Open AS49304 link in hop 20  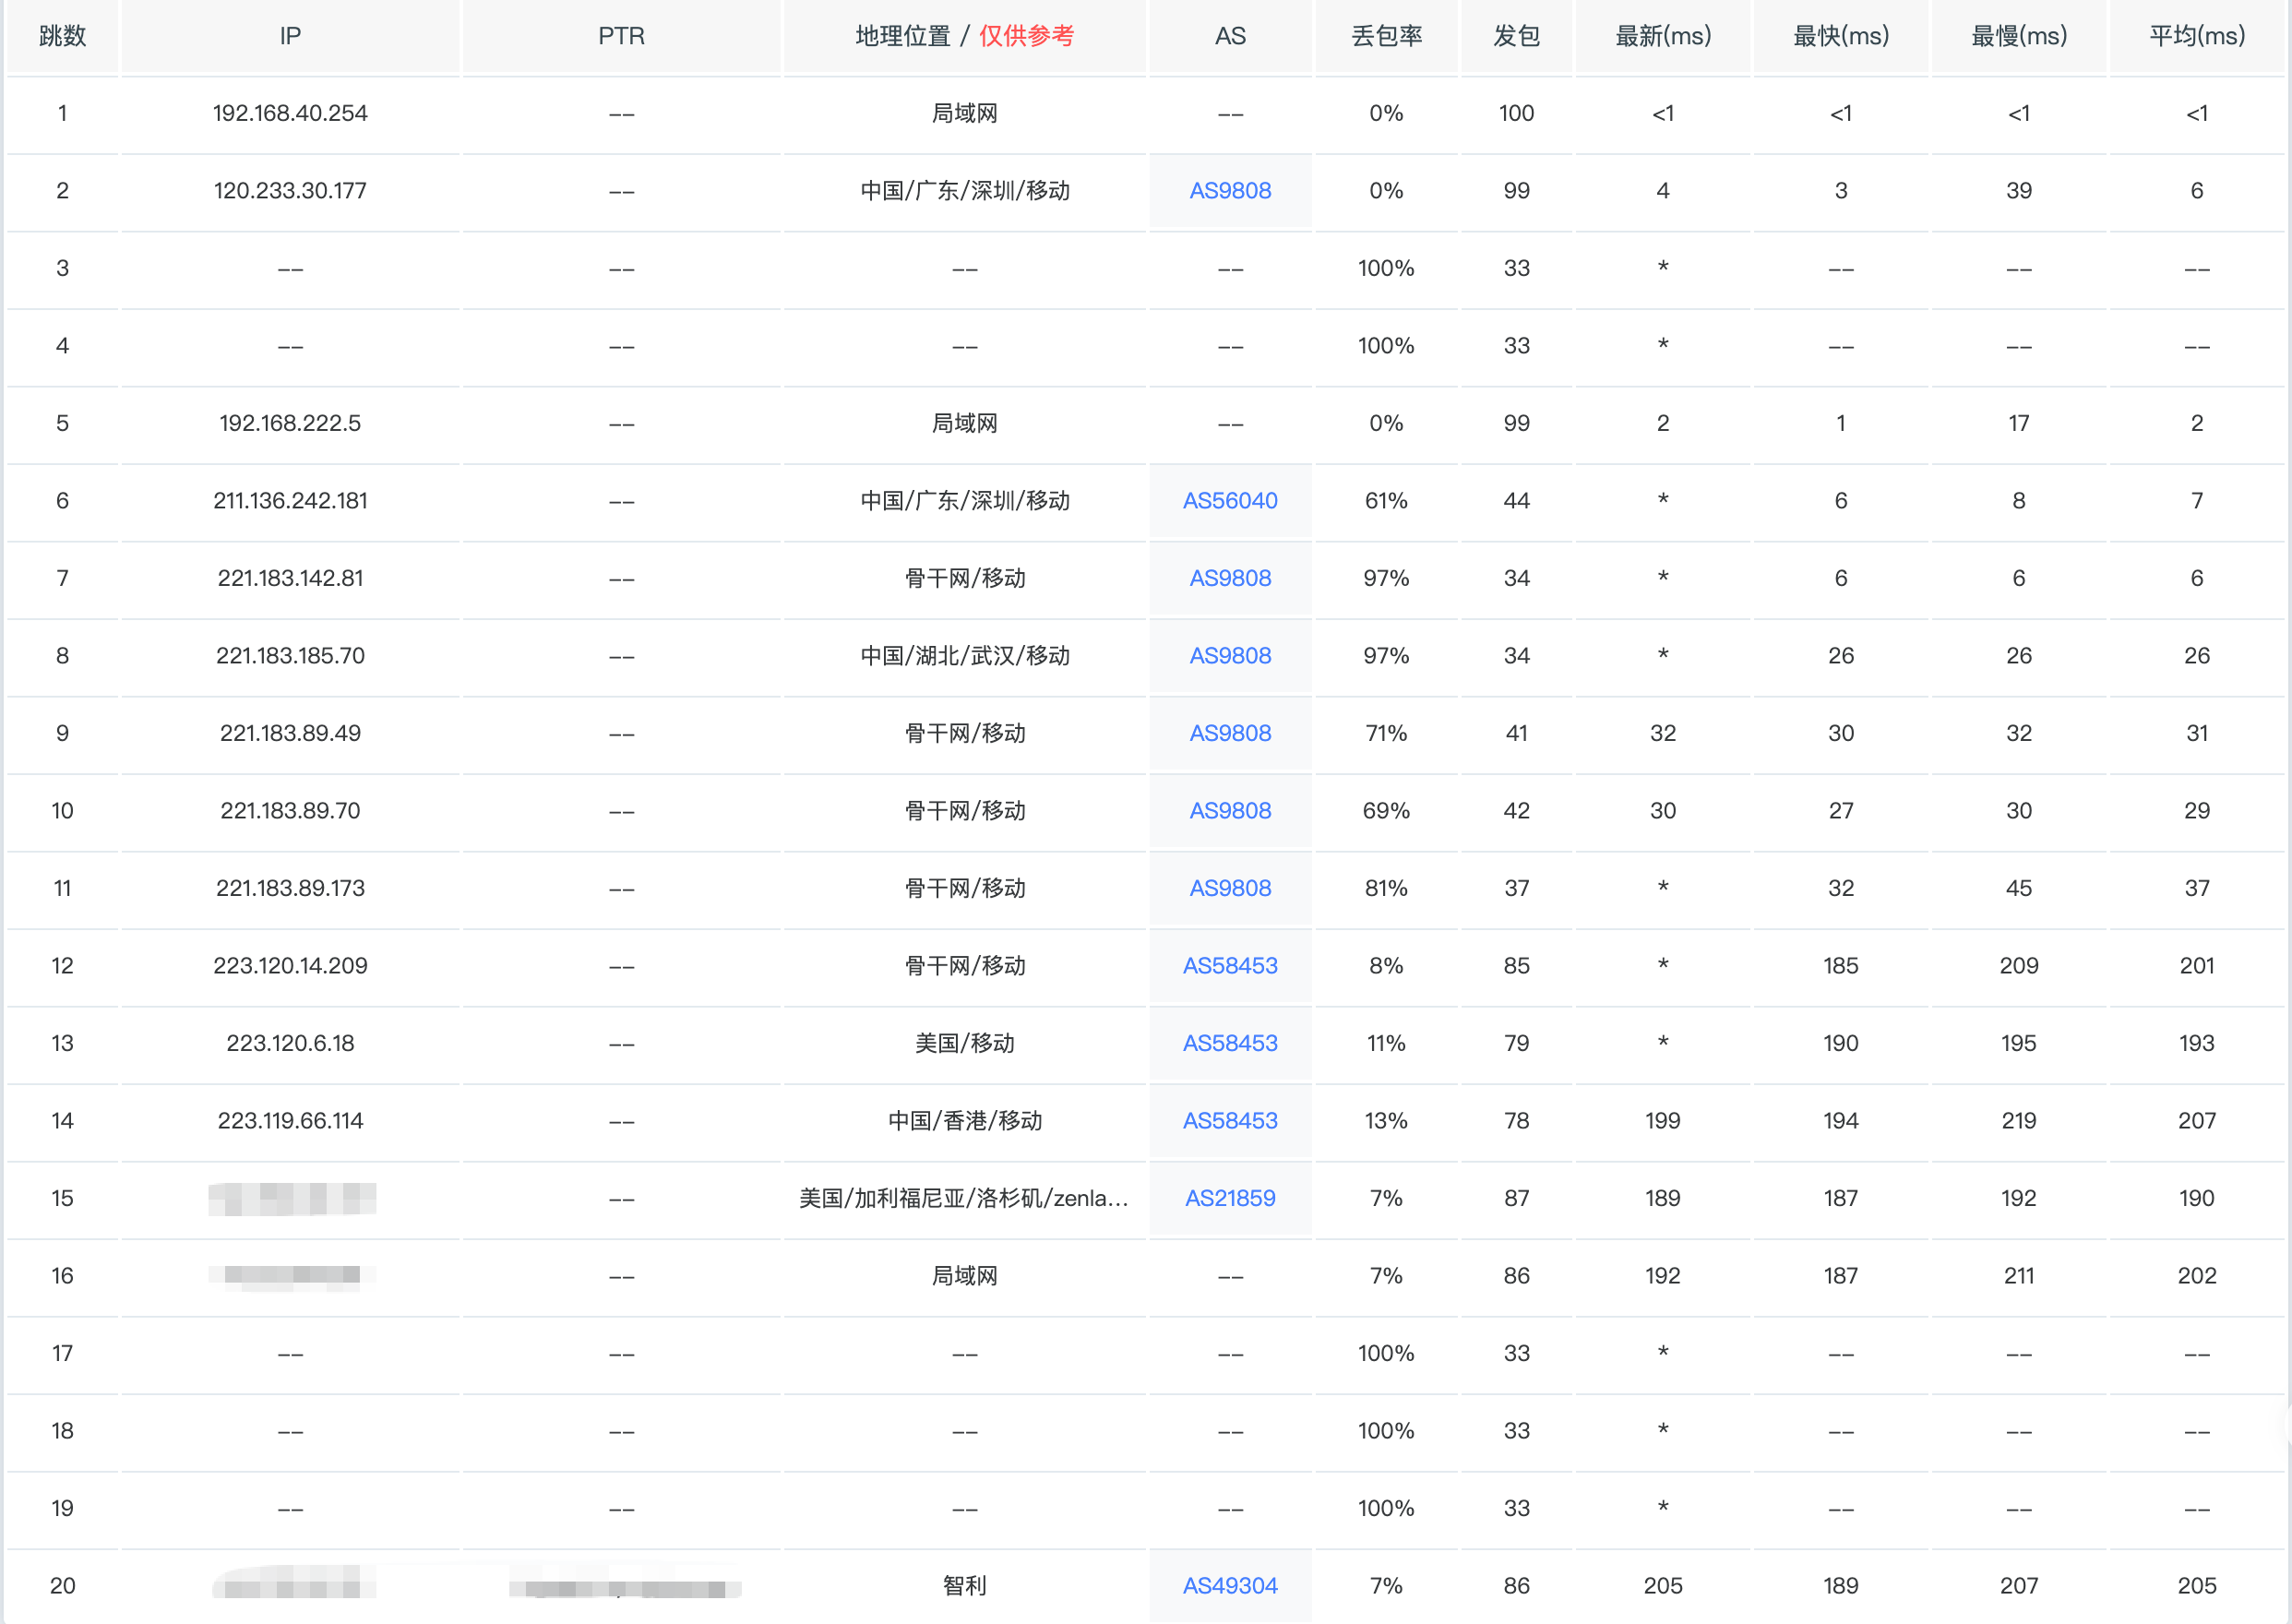click(1230, 1586)
